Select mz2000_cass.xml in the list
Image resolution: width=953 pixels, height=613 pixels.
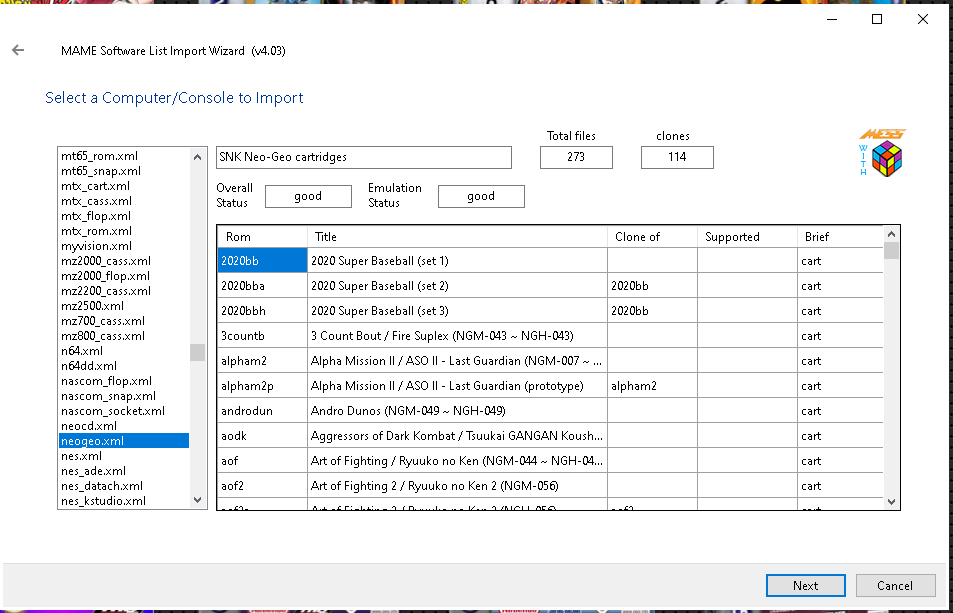click(x=124, y=261)
